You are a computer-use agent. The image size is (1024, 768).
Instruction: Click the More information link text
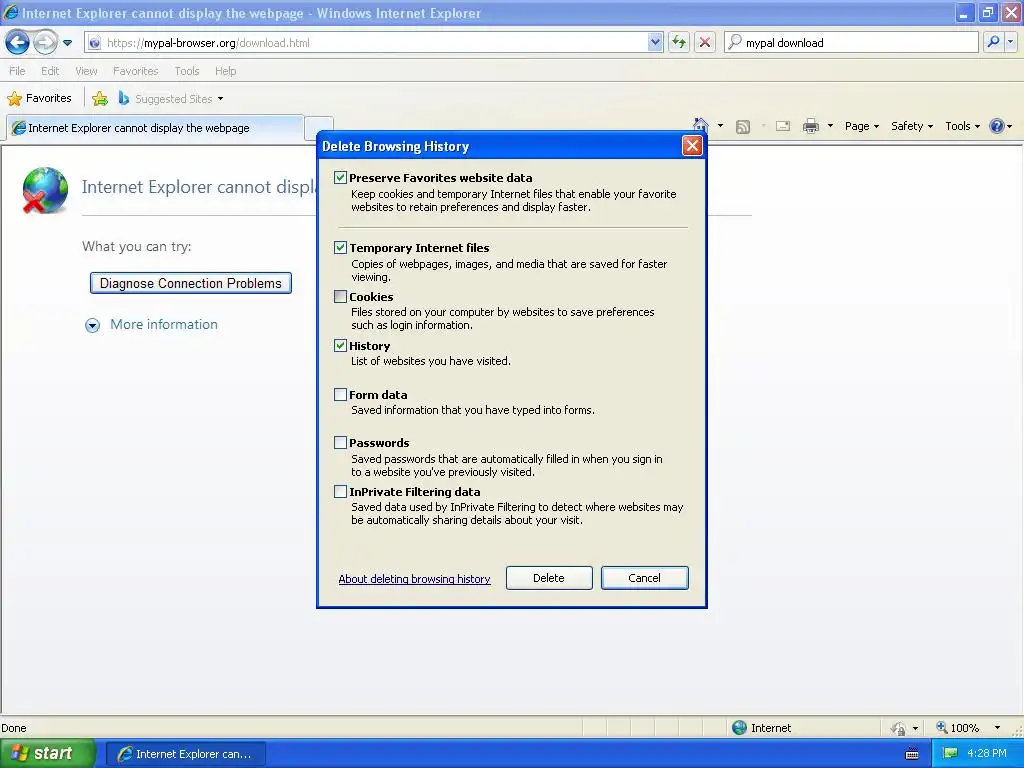pyautogui.click(x=164, y=325)
